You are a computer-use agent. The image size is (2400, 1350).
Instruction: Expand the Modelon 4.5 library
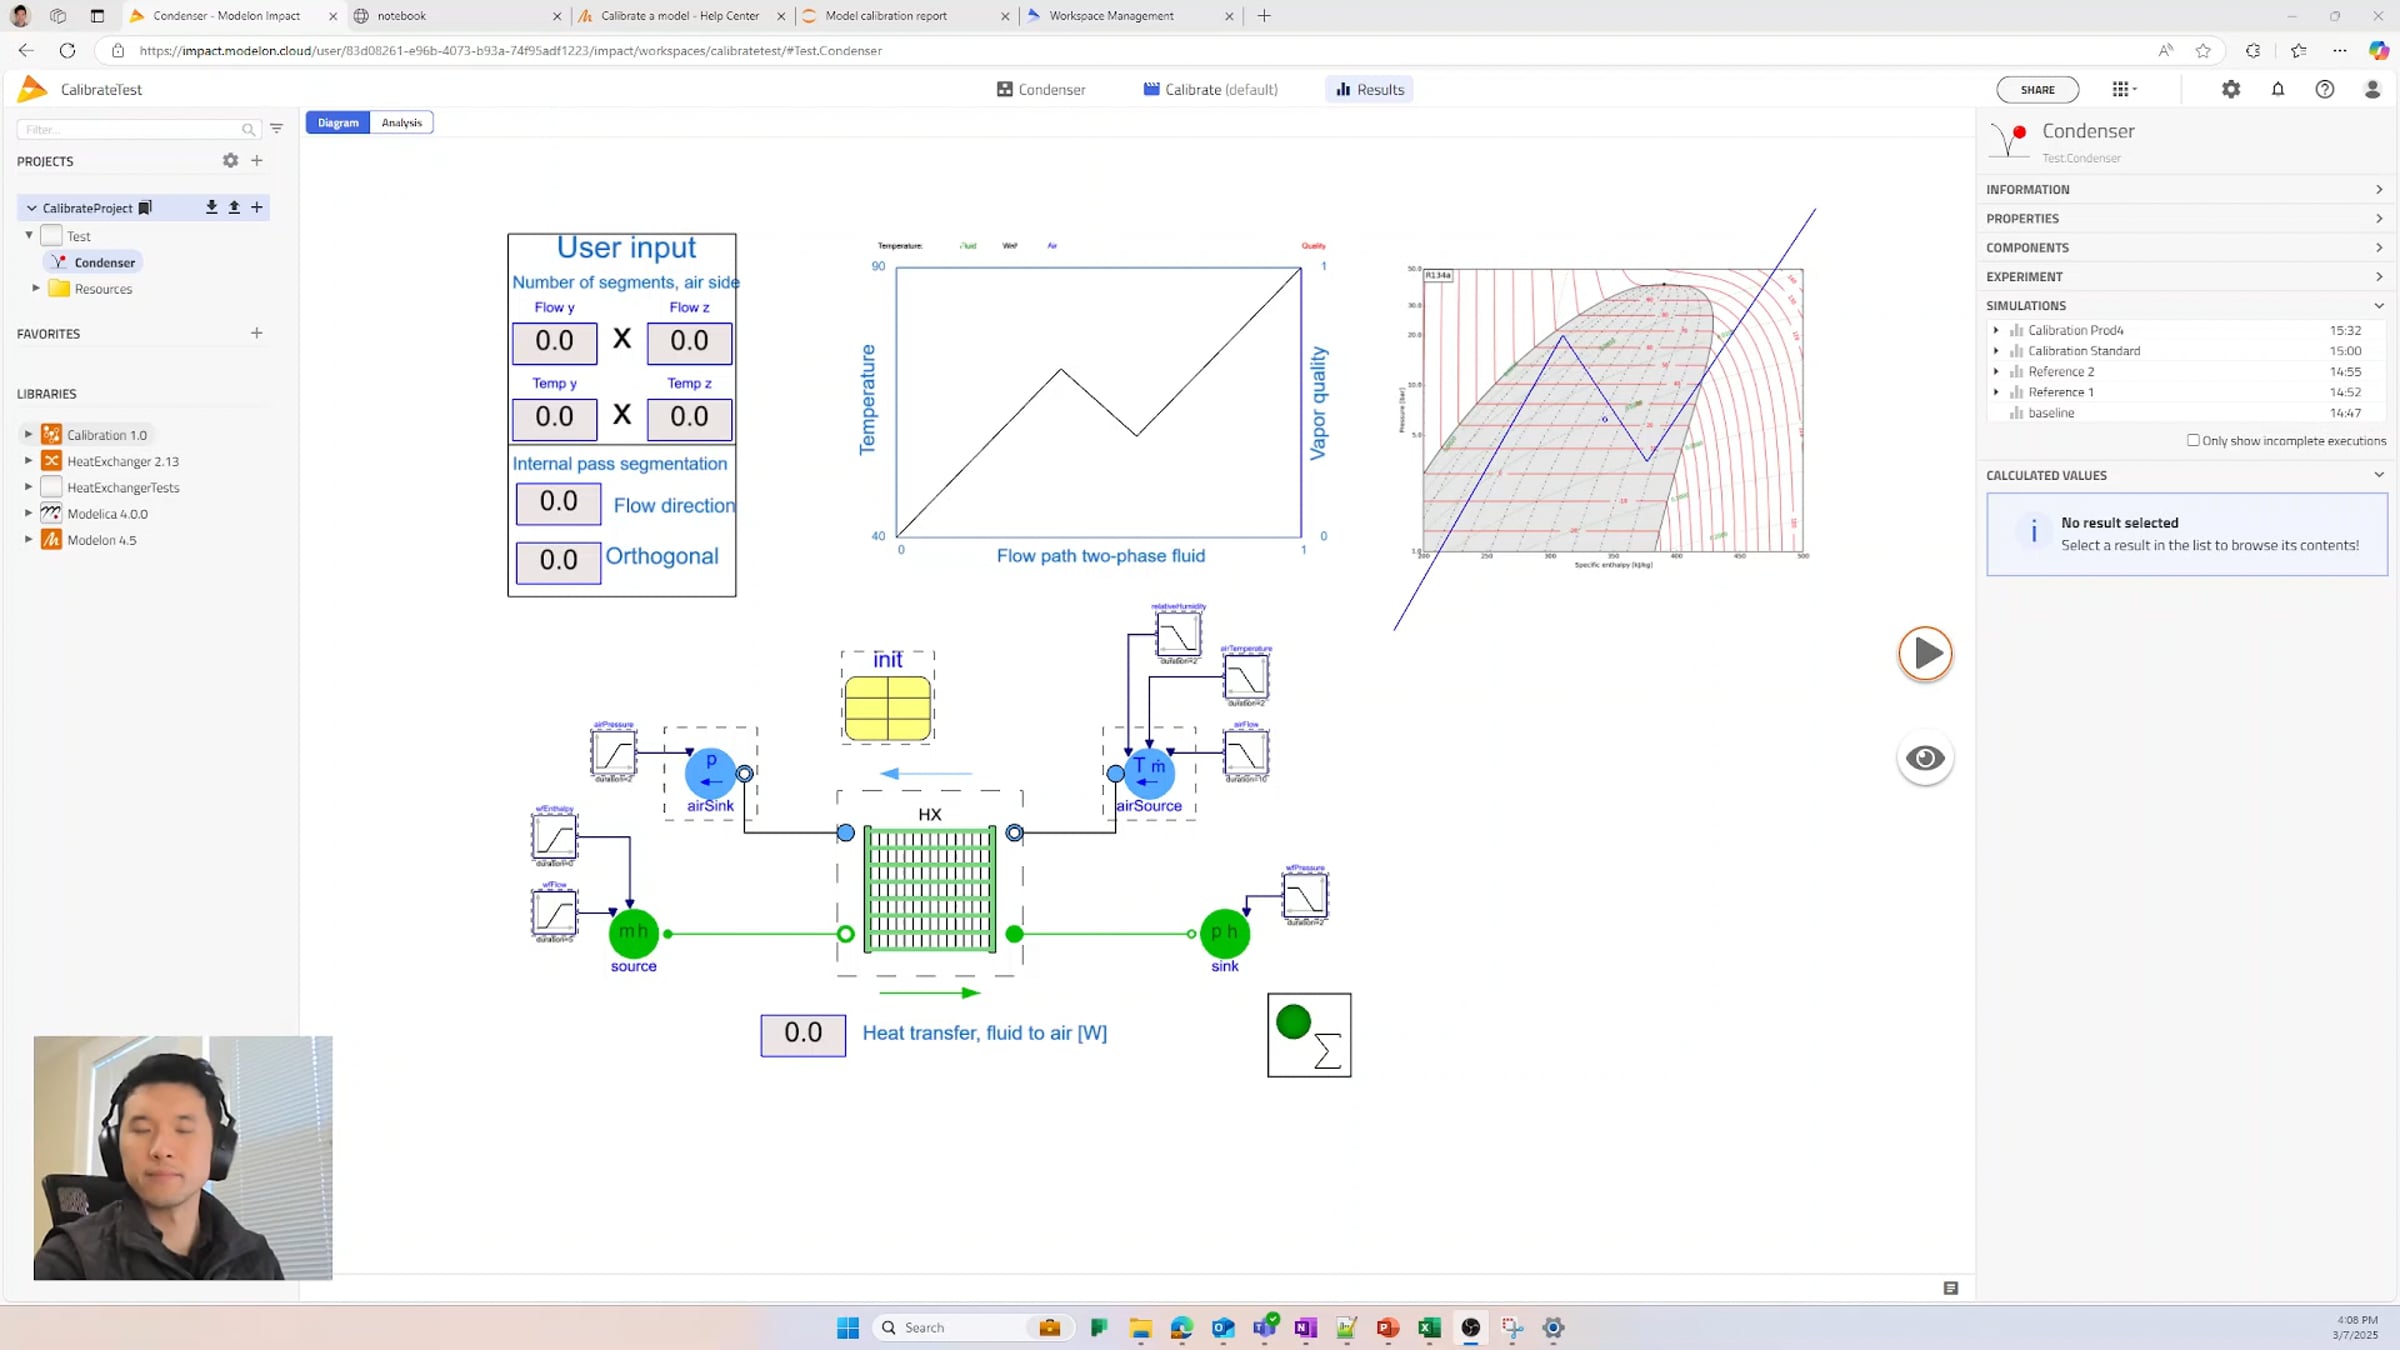click(28, 539)
